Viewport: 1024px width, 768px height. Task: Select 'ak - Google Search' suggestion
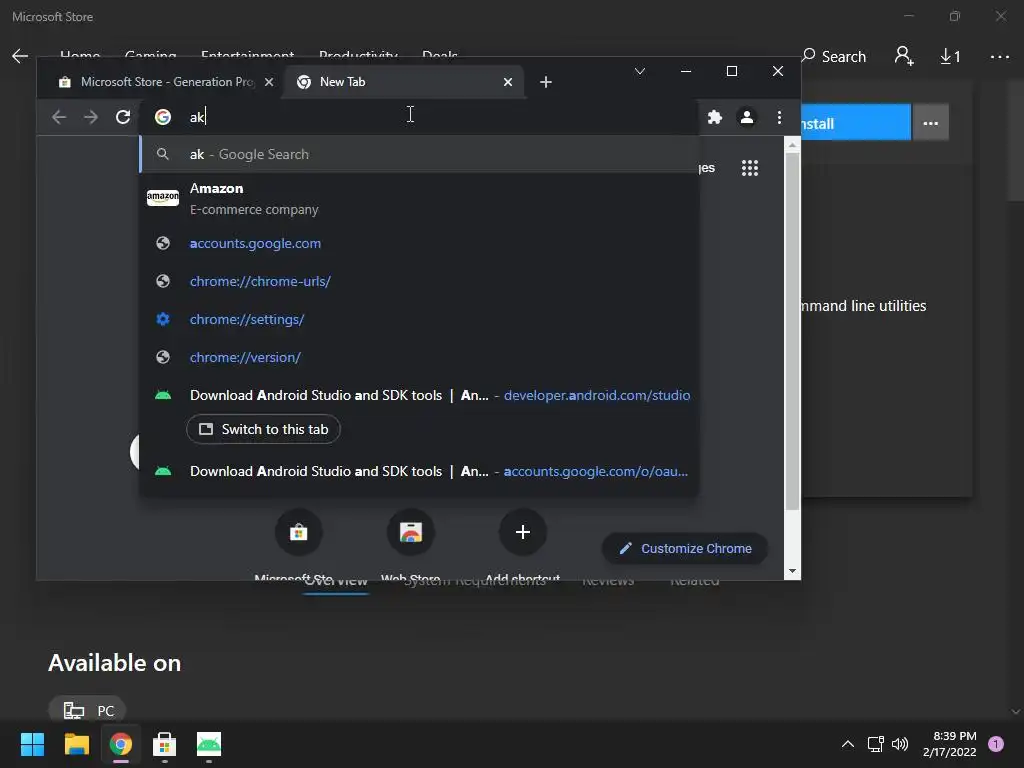(x=419, y=154)
